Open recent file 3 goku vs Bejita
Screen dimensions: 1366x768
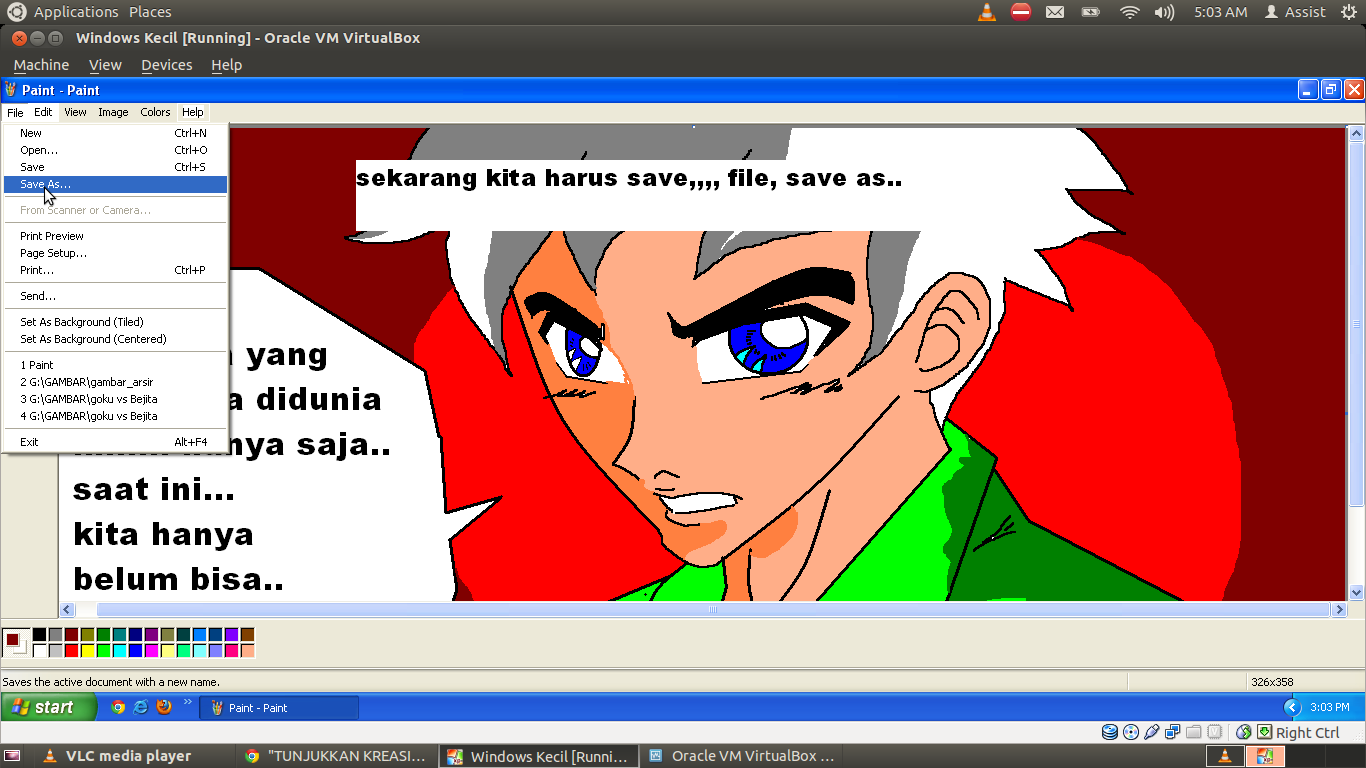115,399
